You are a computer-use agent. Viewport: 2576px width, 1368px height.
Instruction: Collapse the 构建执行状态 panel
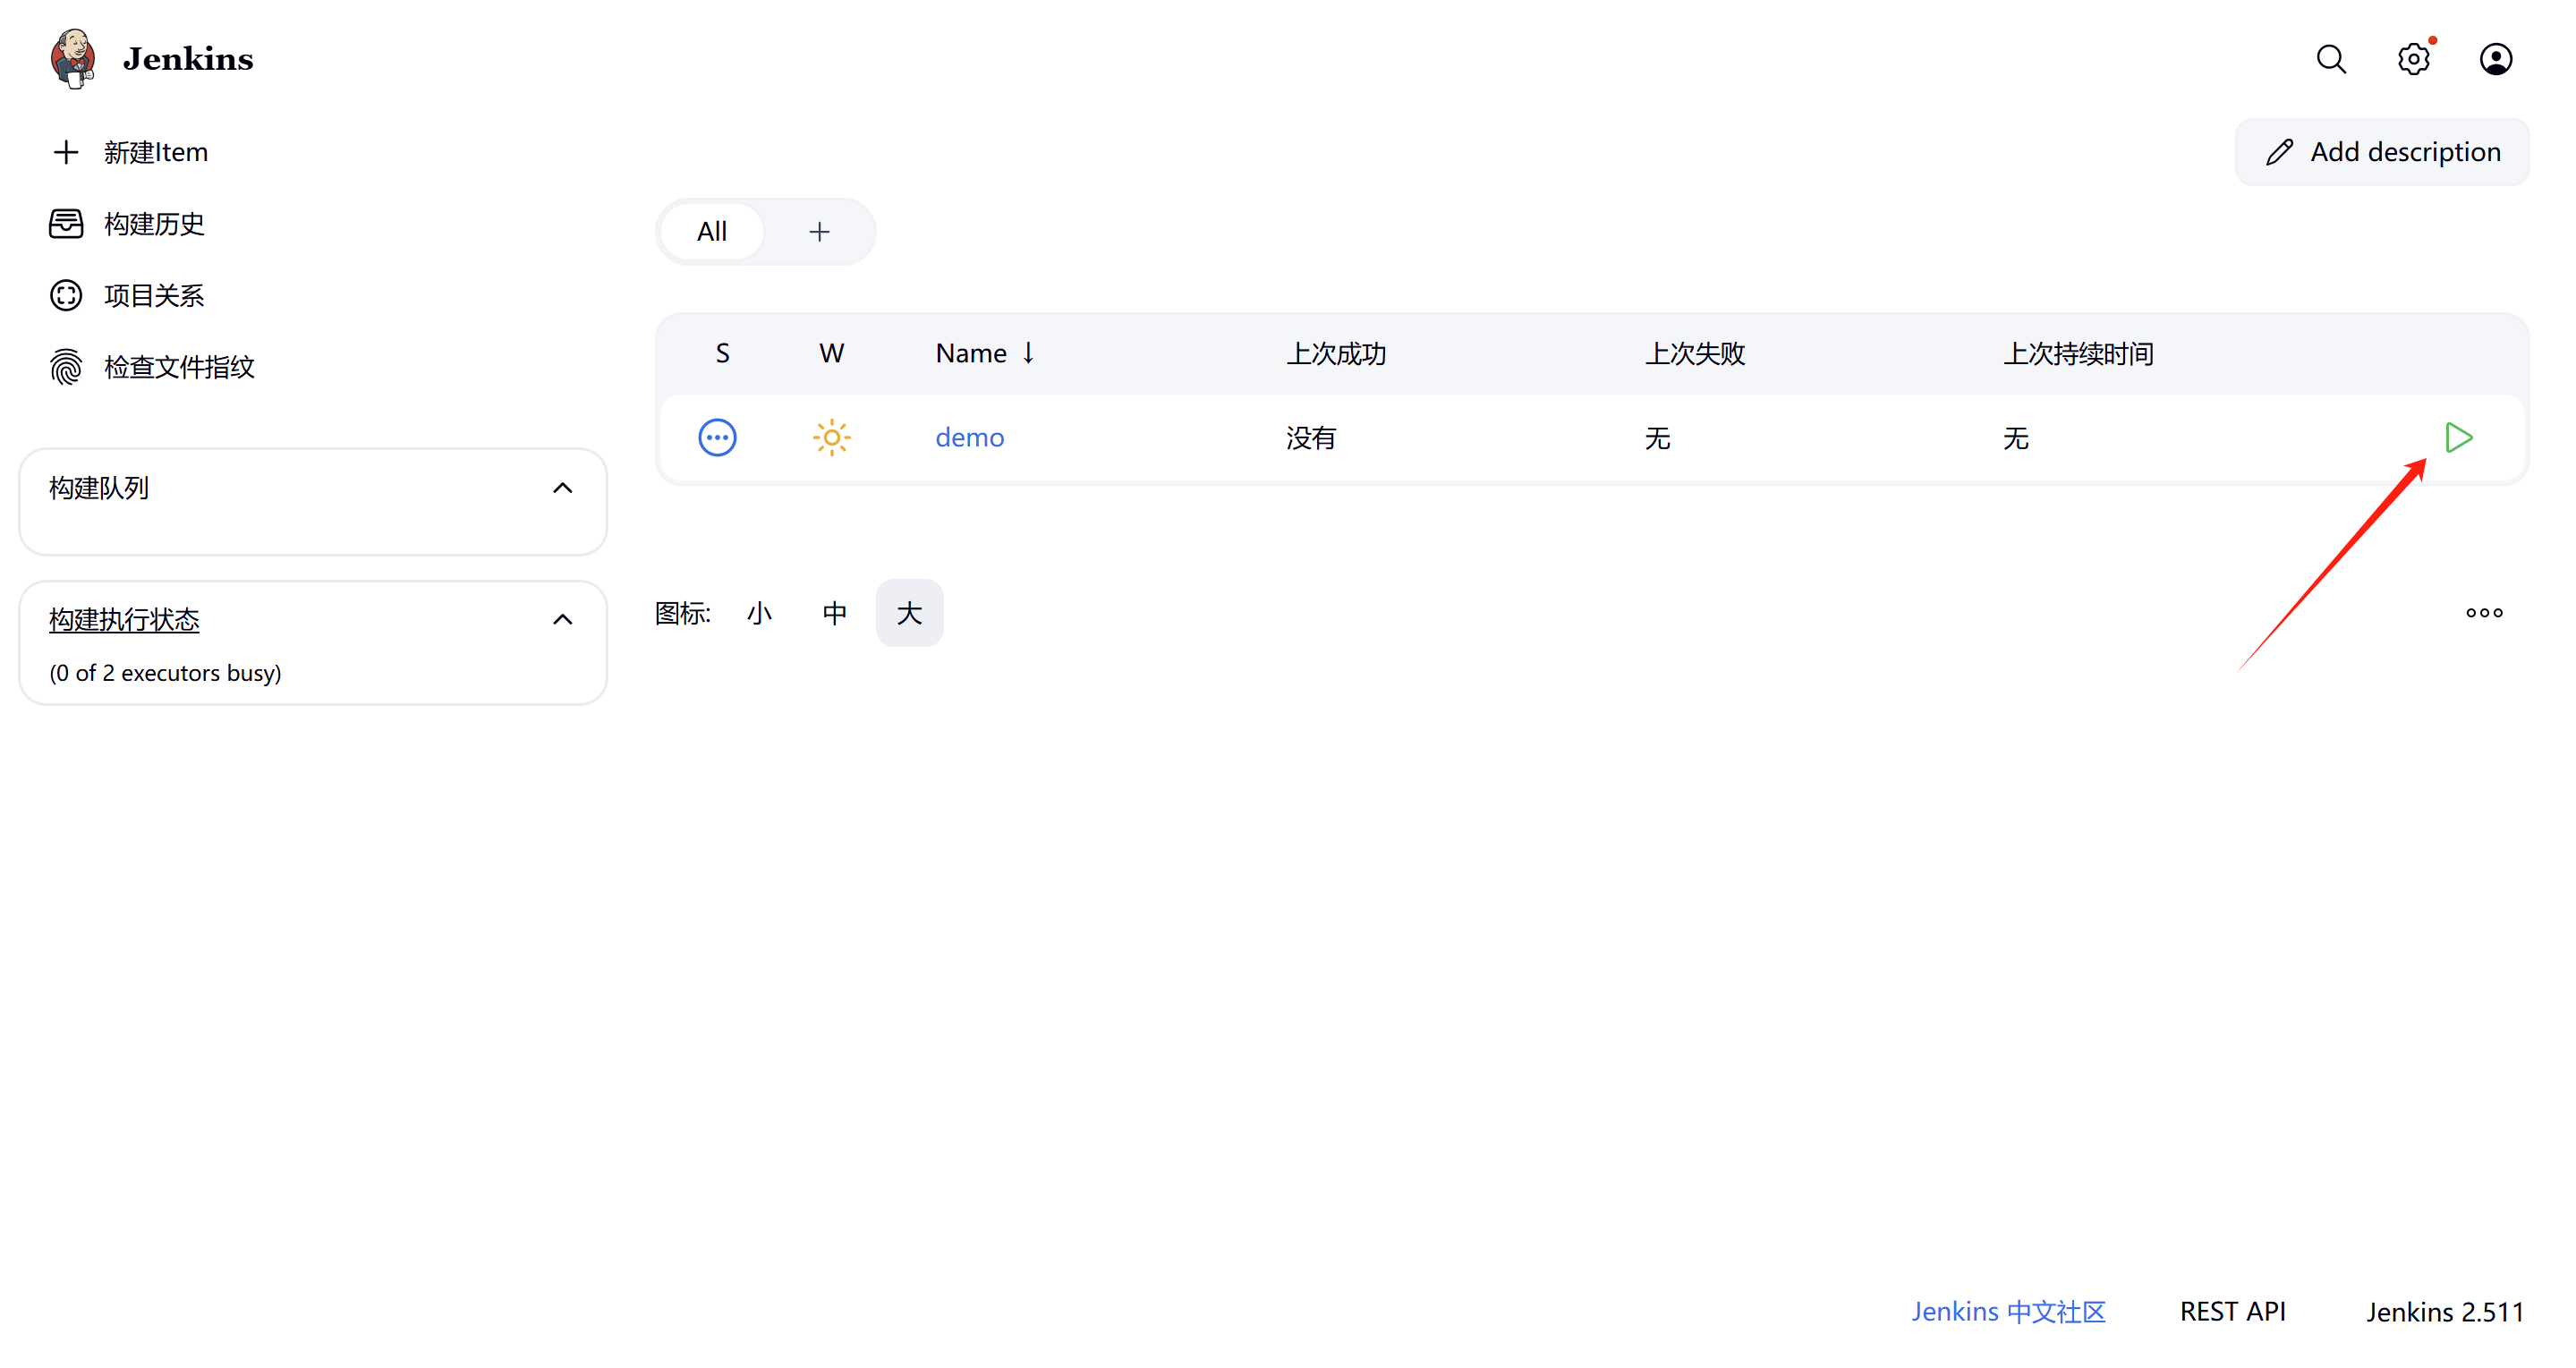click(563, 620)
